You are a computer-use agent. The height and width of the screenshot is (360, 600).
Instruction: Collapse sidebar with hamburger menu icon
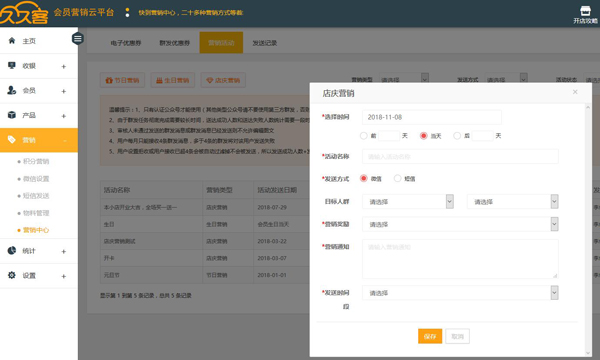coord(78,39)
